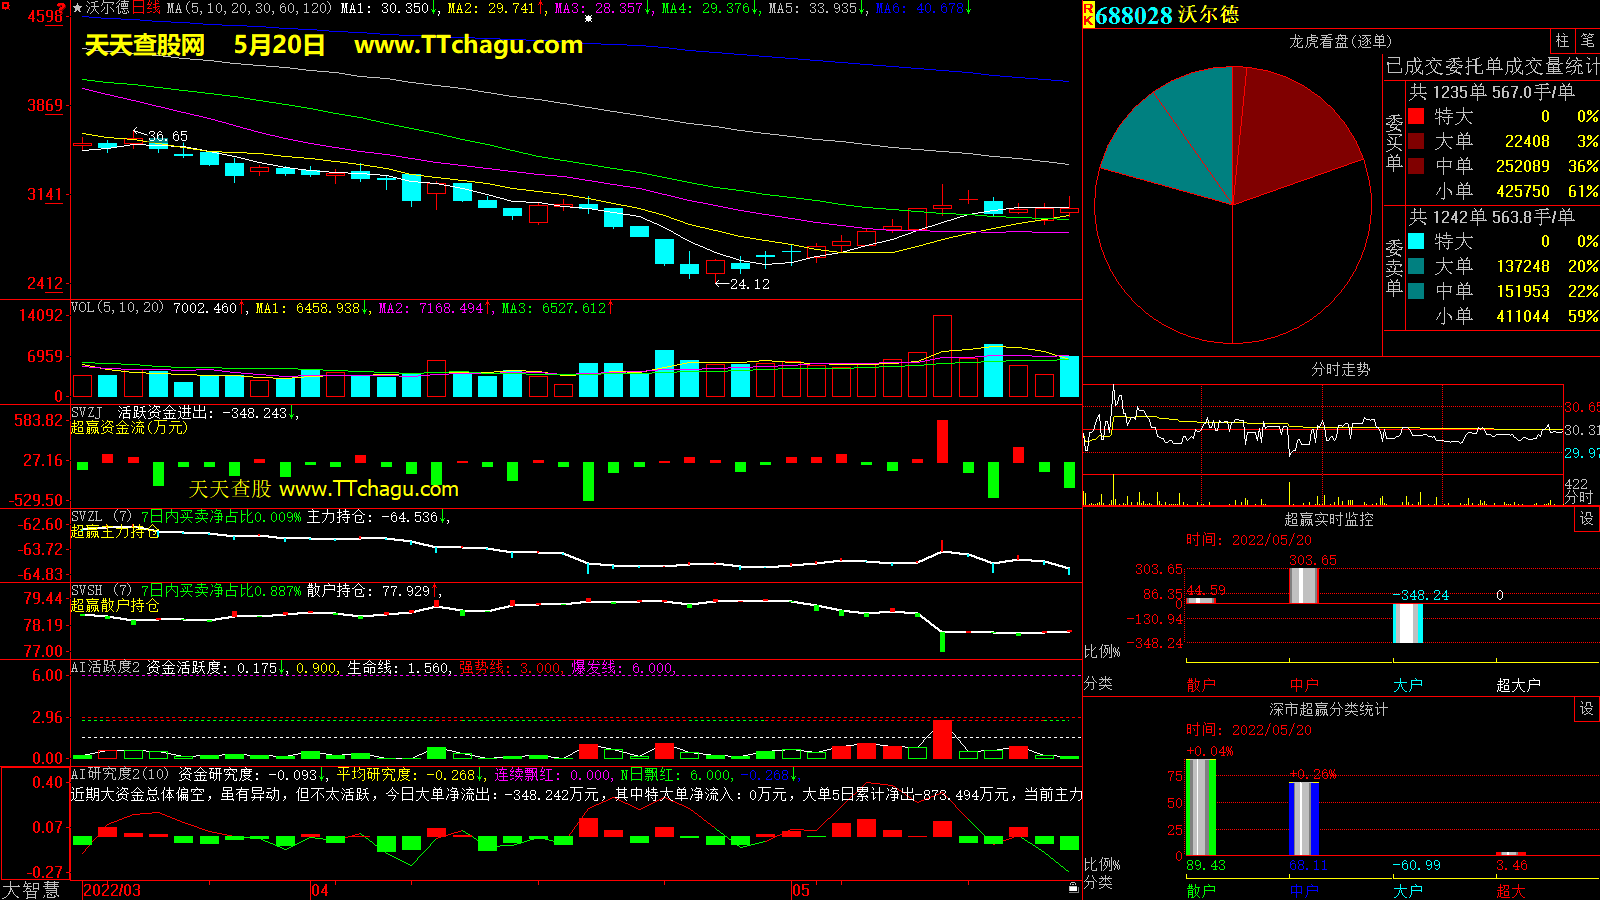The height and width of the screenshot is (900, 1600).
Task: Switch the order panel to 笔 tick view
Action: [x=1588, y=41]
